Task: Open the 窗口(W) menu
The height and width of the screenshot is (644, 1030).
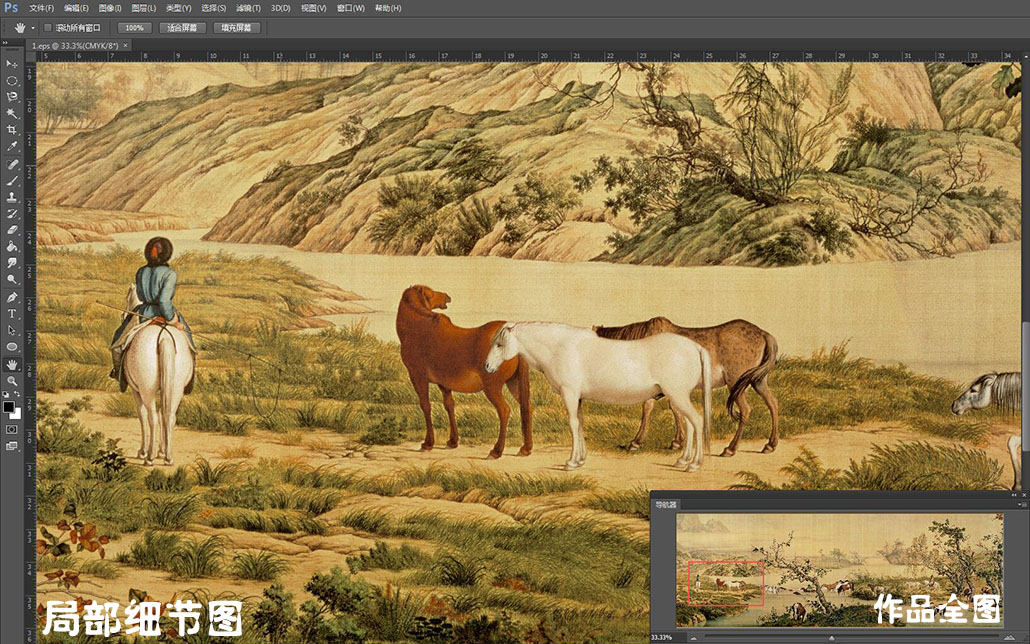Action: (350, 9)
